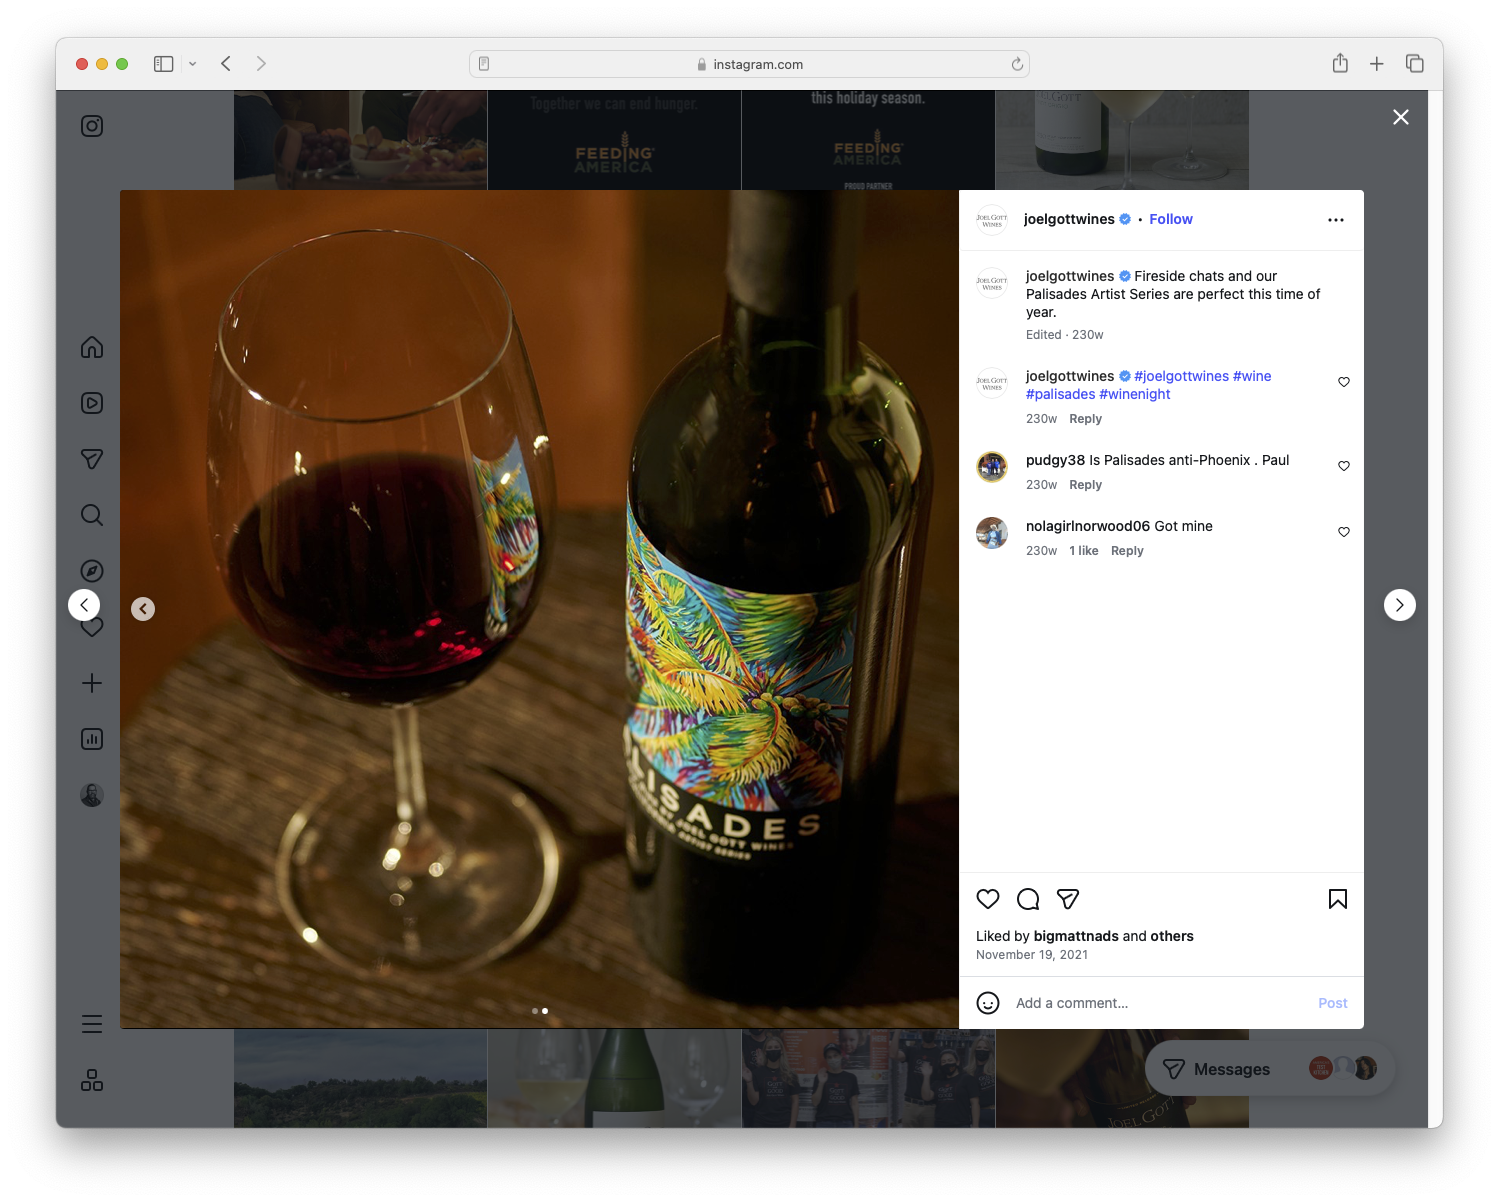1499x1202 pixels.
Task: Open direct messages paper-plane icon in sidebar
Action: (x=92, y=459)
